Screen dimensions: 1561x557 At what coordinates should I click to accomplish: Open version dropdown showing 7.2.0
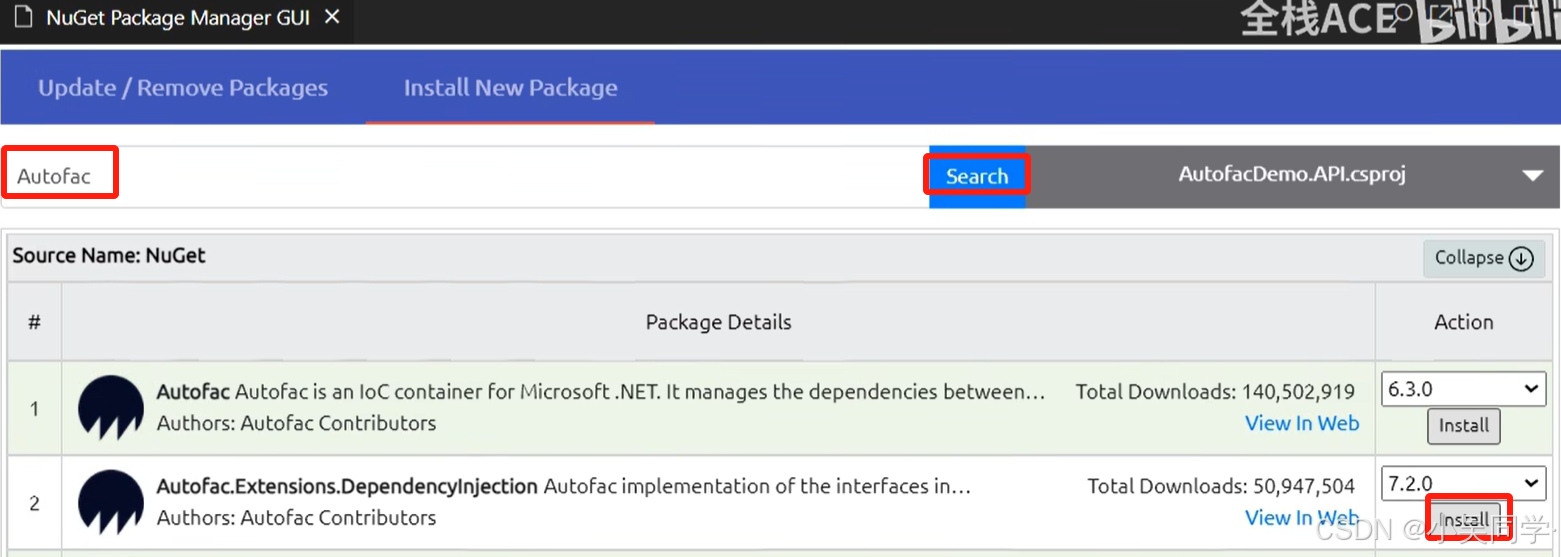coord(1464,484)
